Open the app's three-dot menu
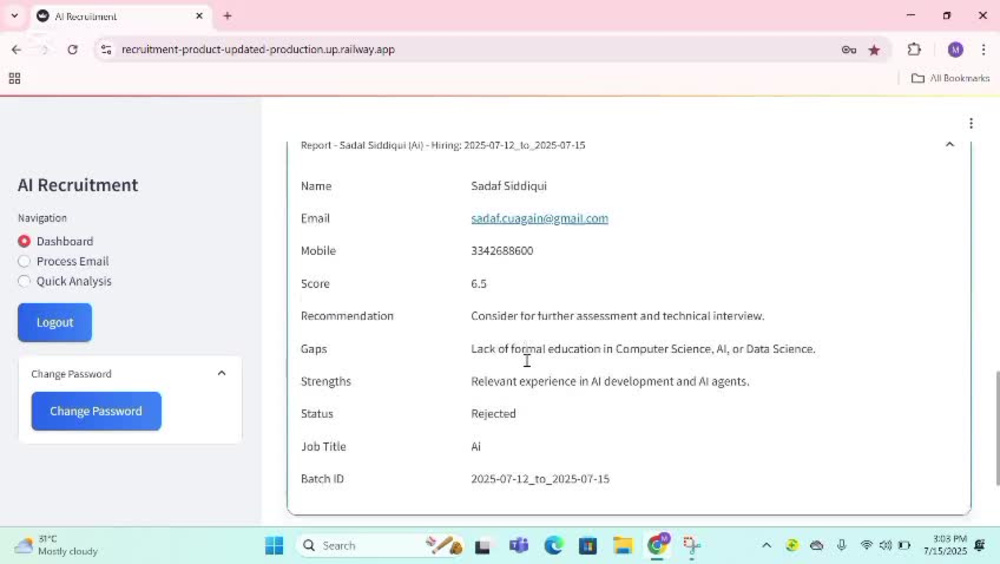 point(971,123)
